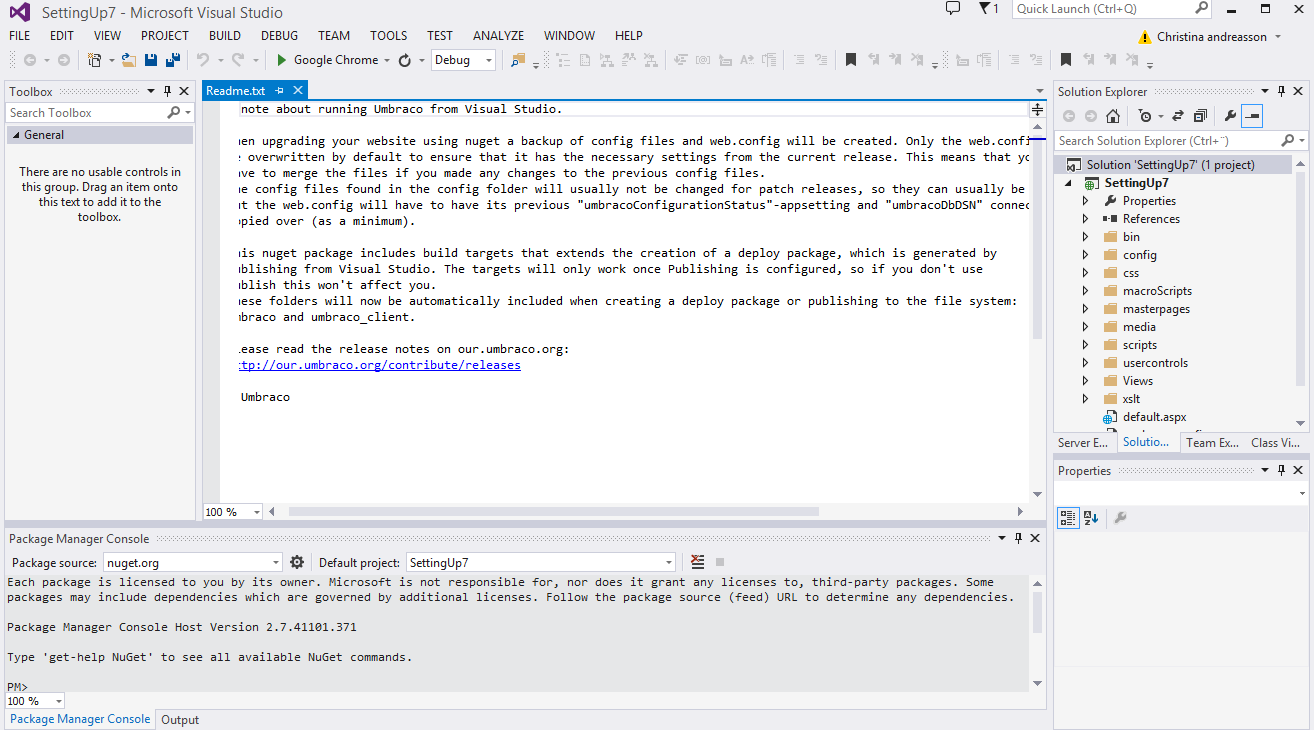Click the Undo arrow icon
Screen dimensions: 1314x730
click(203, 60)
